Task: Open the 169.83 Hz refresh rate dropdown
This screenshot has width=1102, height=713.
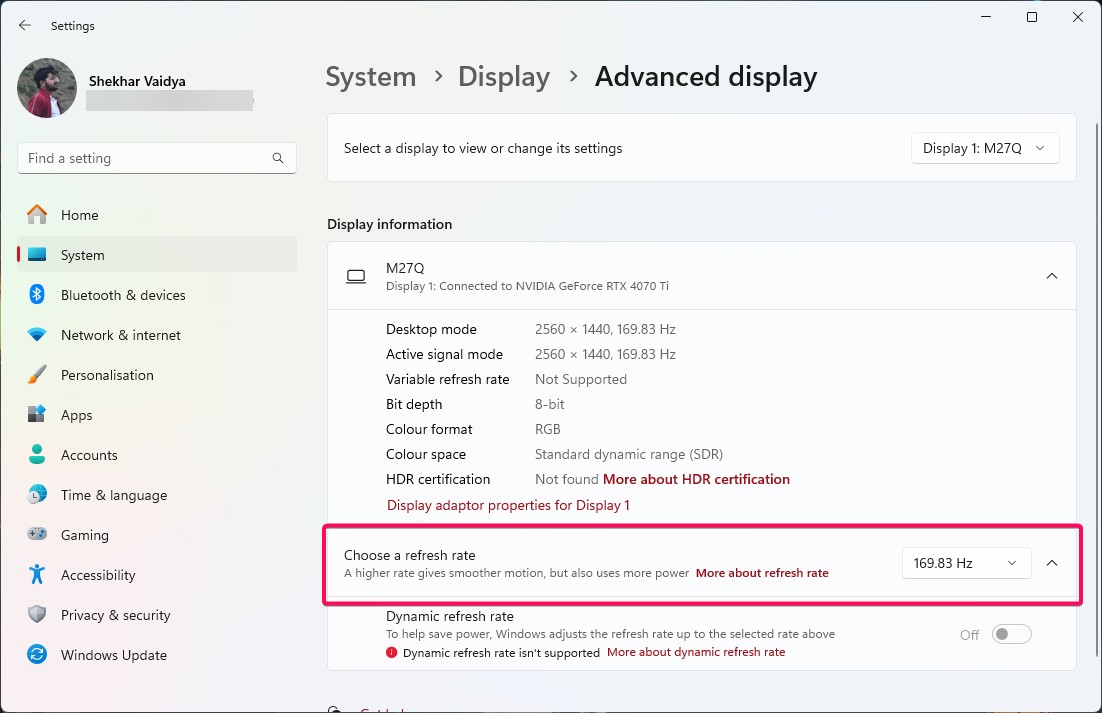Action: coord(965,562)
